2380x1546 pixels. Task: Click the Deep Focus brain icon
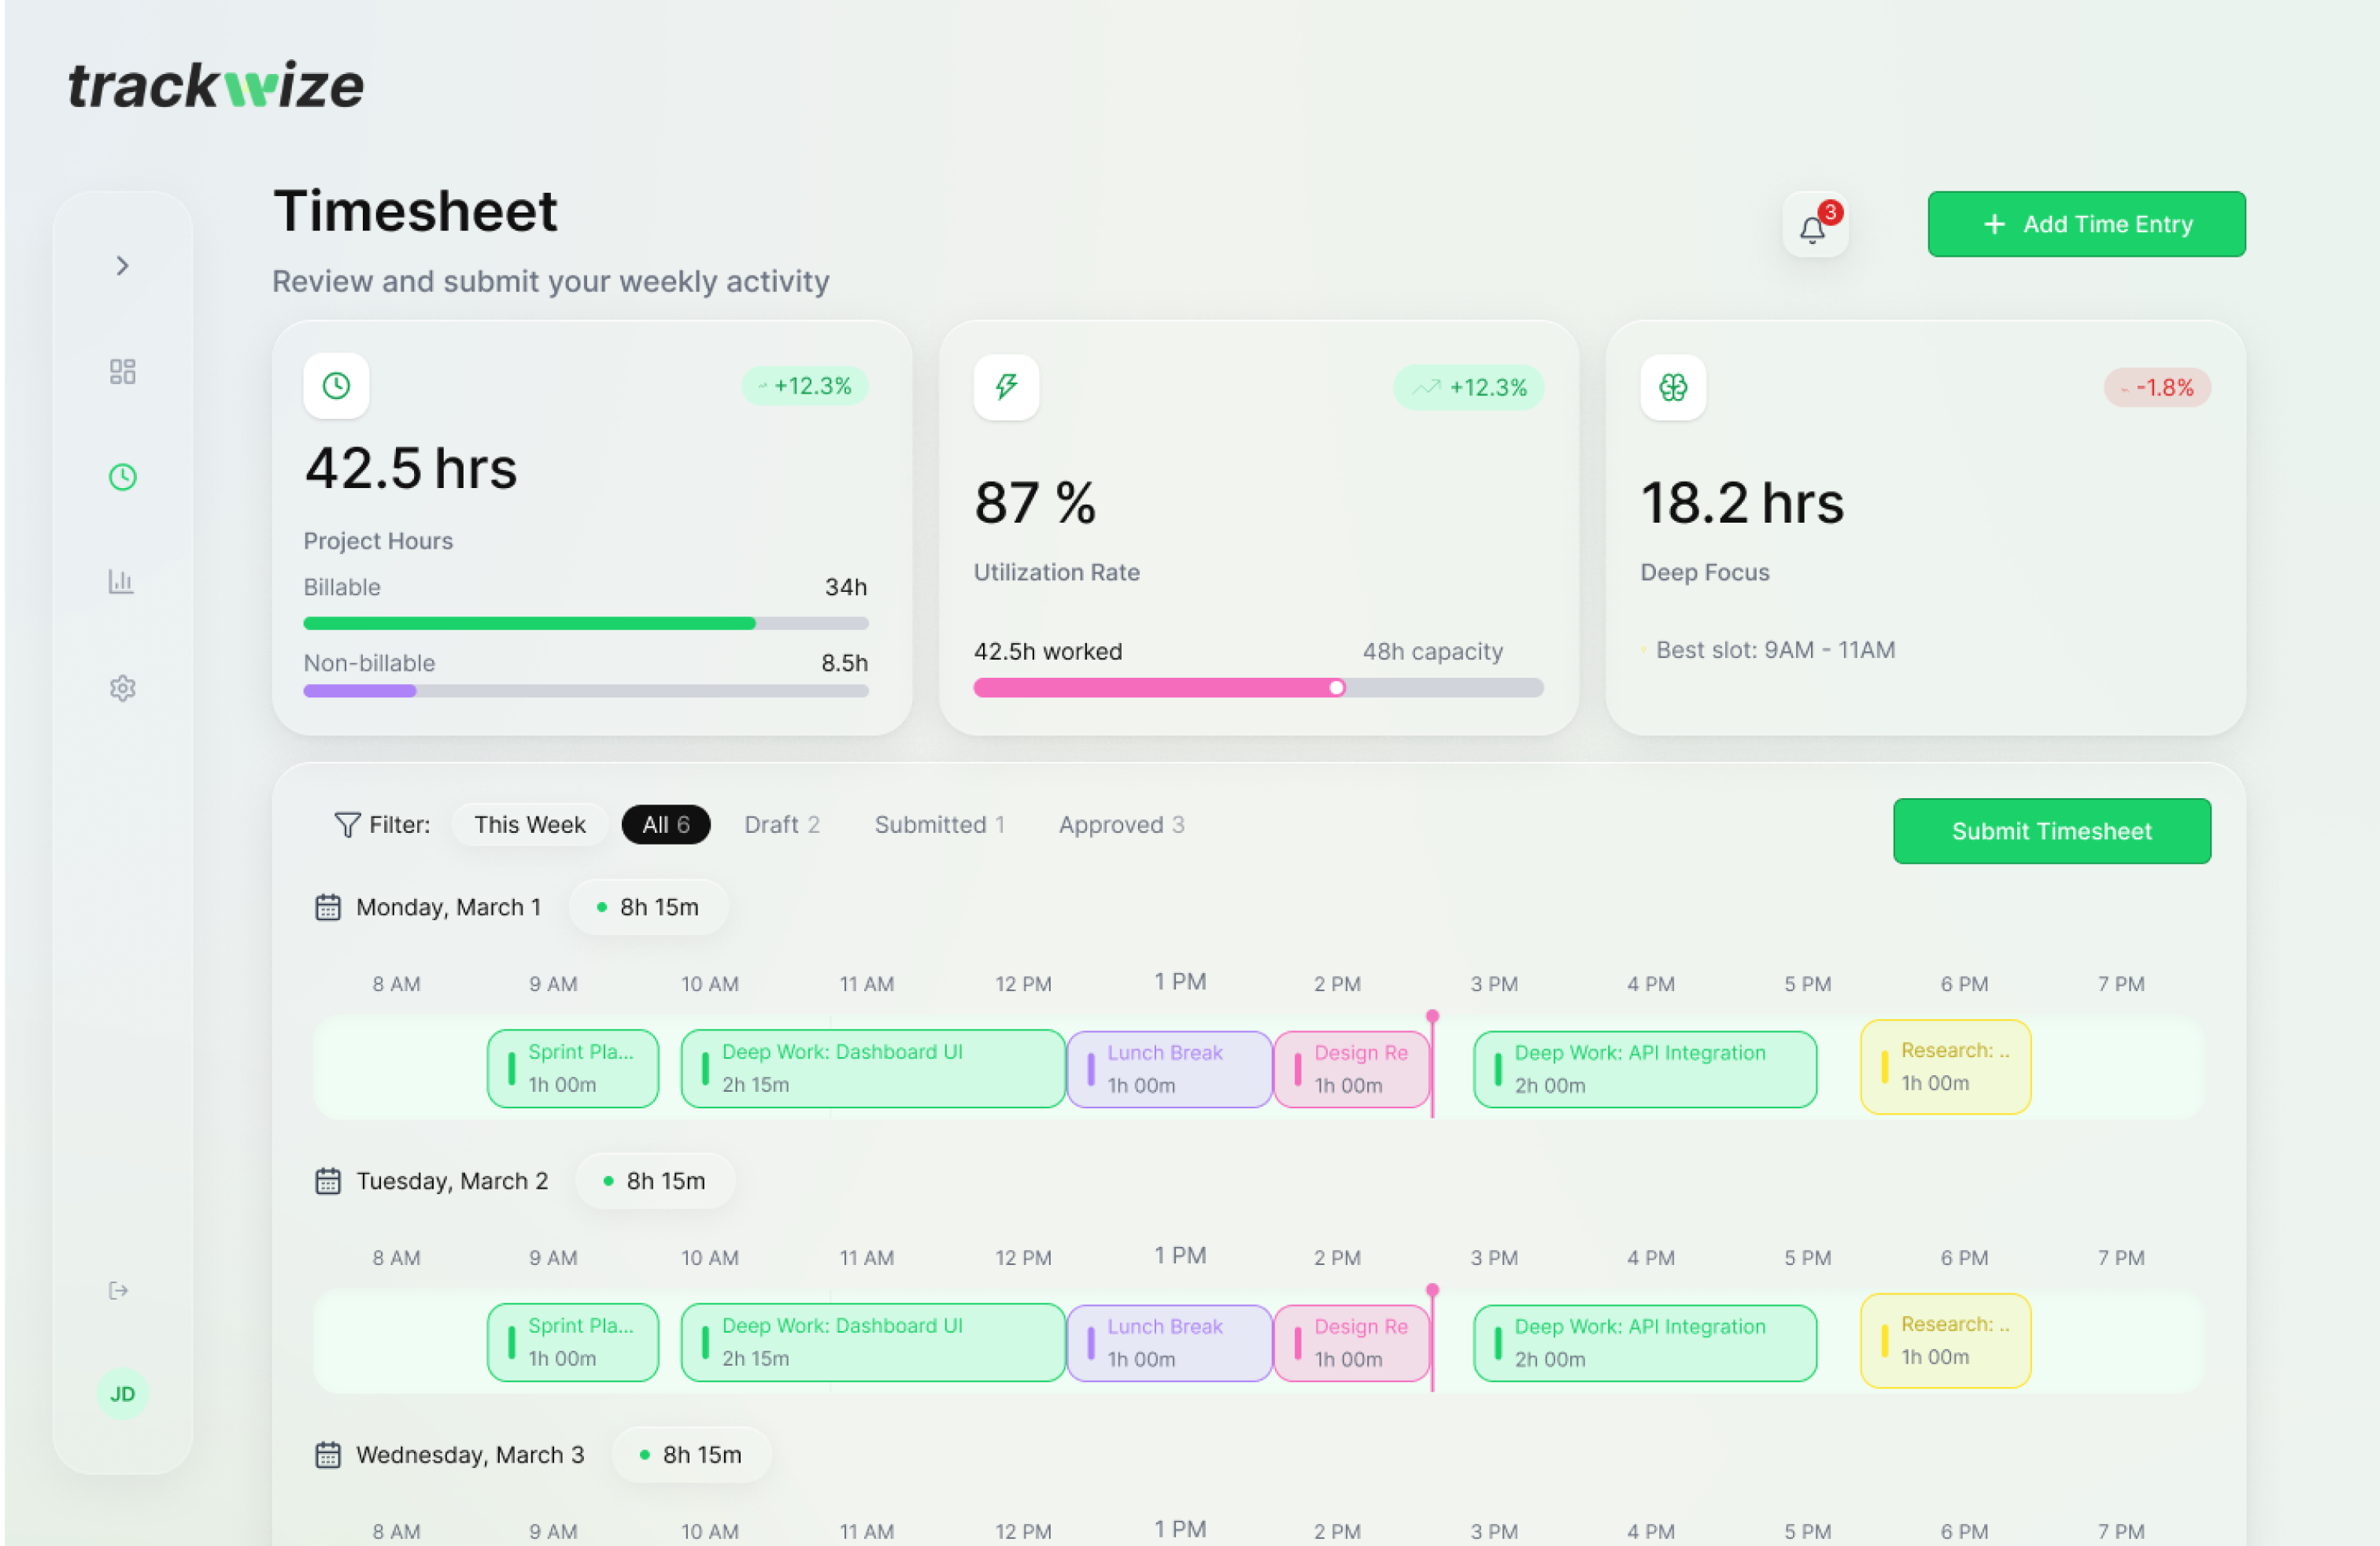[x=1672, y=387]
